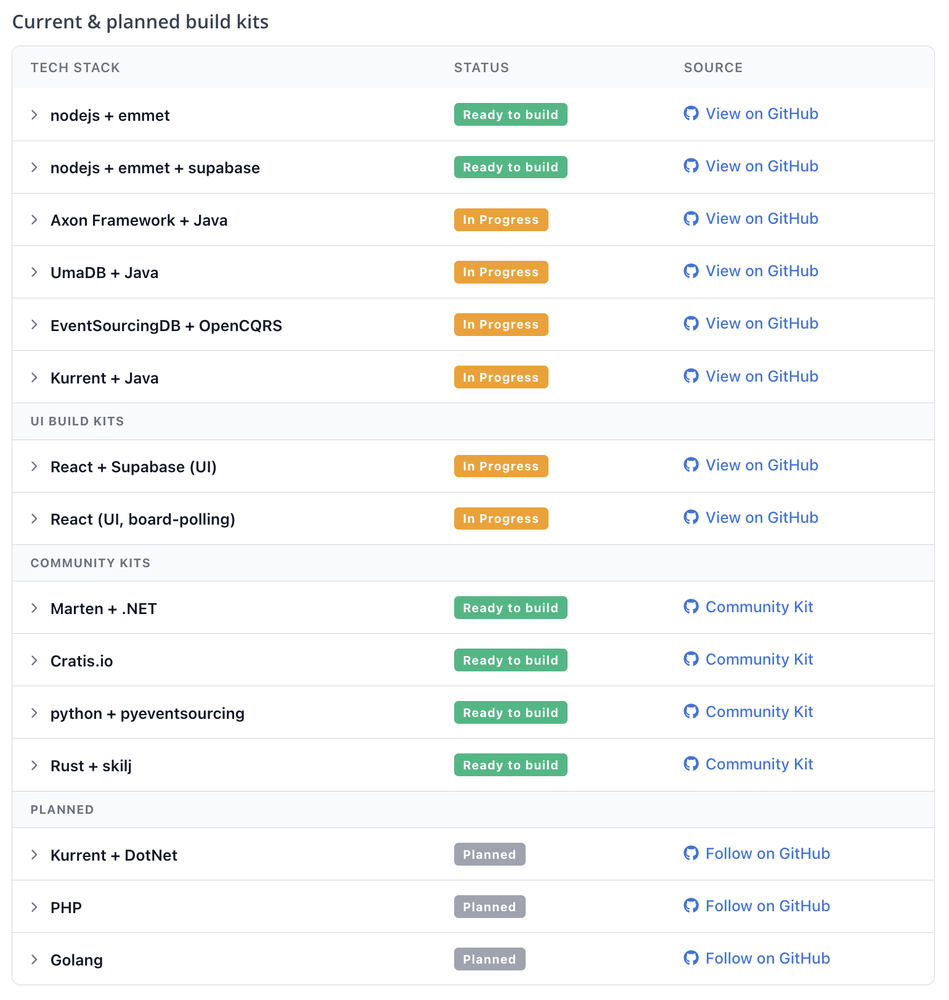Viewport: 949px width, 1000px height.
Task: Expand the Cratis.io row chevron
Action: [34, 660]
